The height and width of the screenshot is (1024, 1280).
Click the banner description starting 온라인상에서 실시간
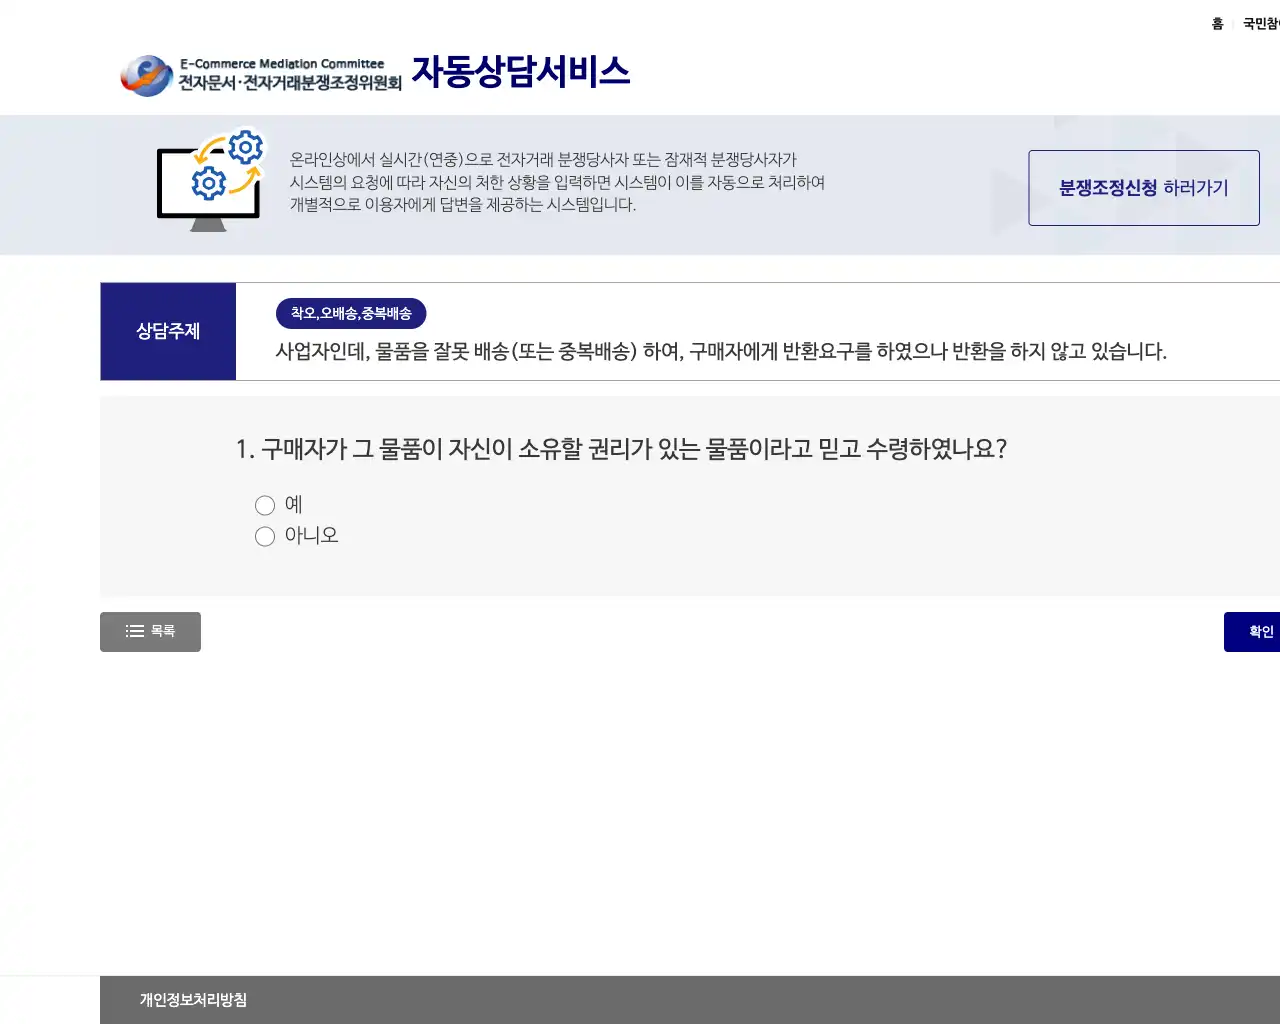click(557, 182)
